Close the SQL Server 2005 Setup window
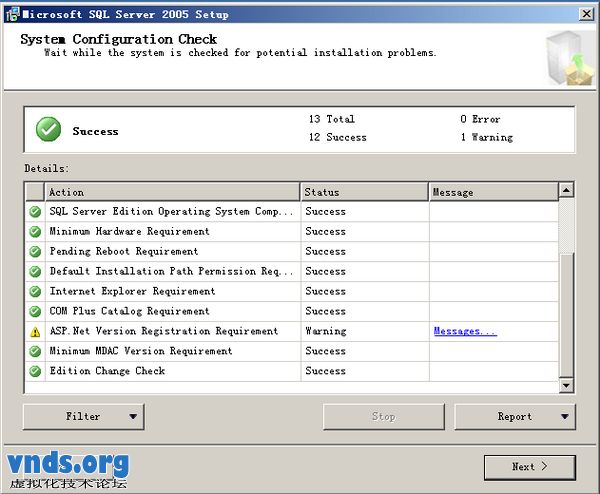The image size is (600, 494). click(586, 14)
